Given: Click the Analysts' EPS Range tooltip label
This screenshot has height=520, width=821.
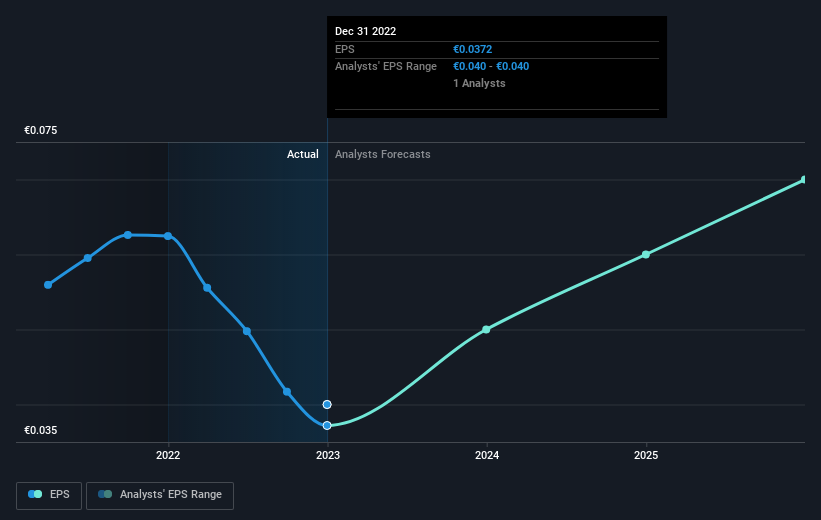Looking at the screenshot, I should pos(386,67).
